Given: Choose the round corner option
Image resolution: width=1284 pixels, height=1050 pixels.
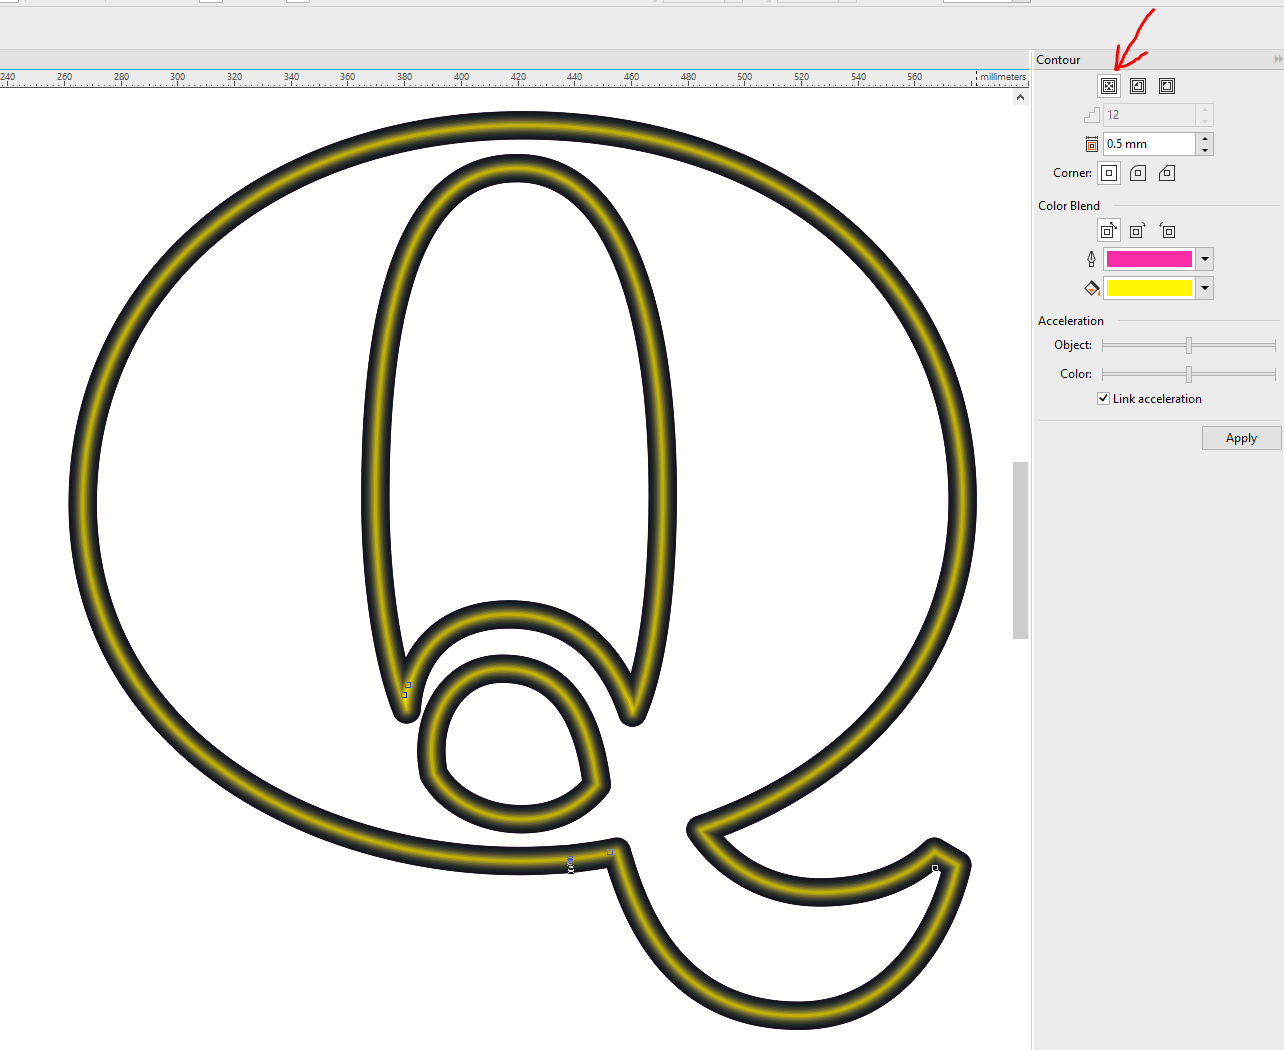Looking at the screenshot, I should 1138,173.
